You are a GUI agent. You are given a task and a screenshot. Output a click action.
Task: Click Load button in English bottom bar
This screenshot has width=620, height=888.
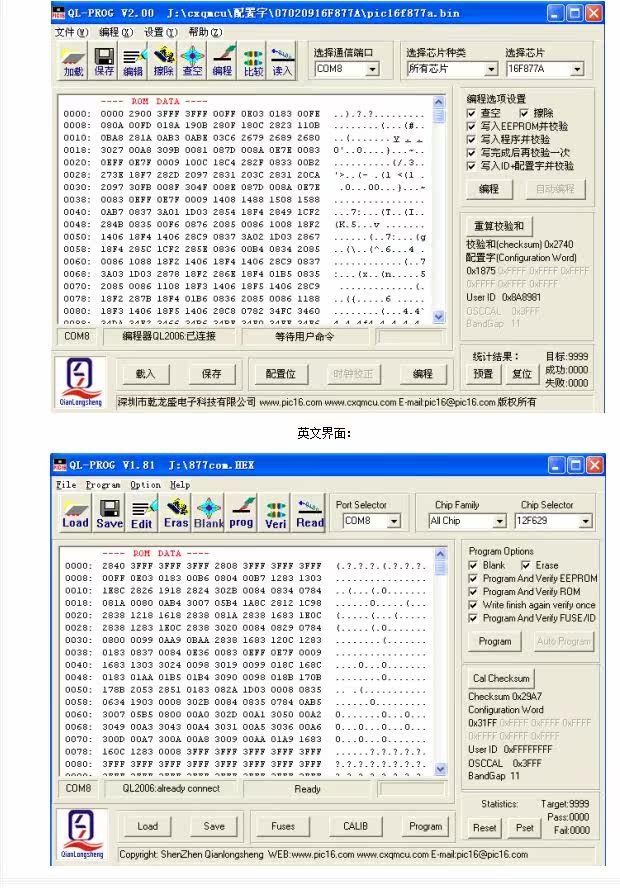tap(147, 826)
